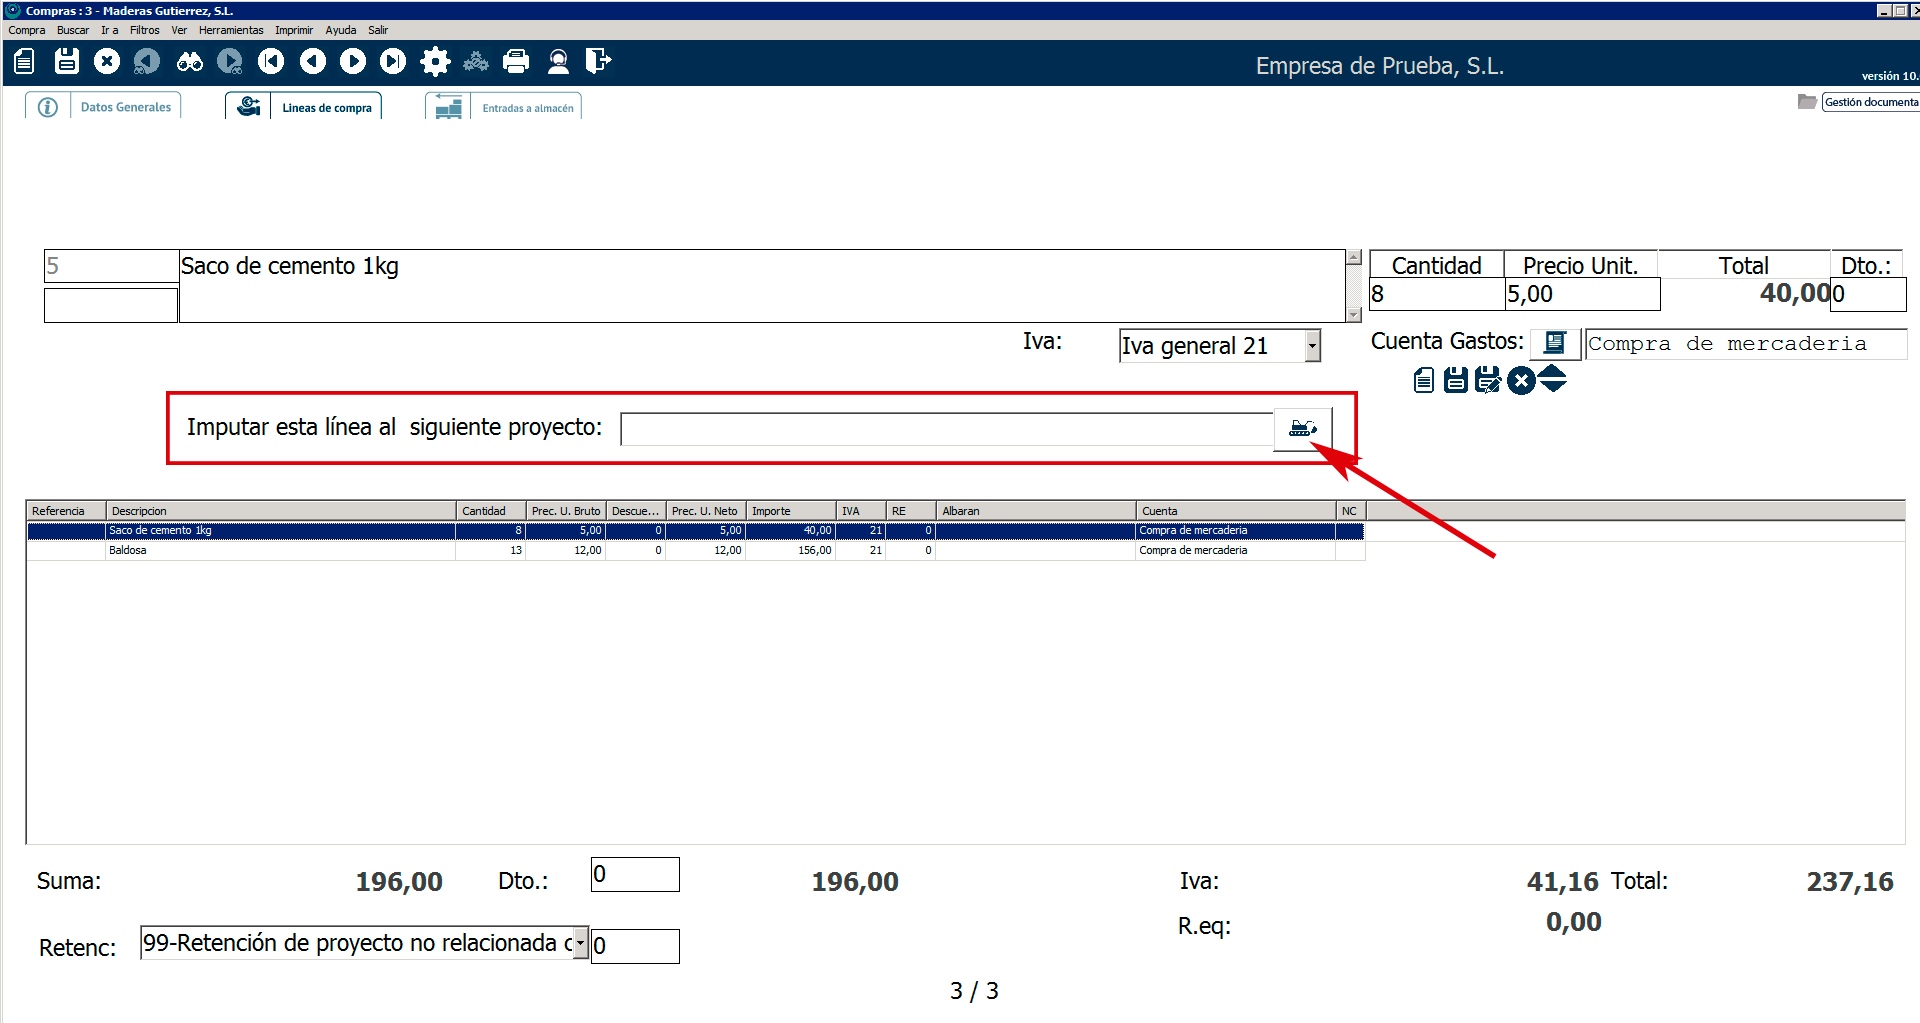Go to the first record with skip-back icon
The width and height of the screenshot is (1920, 1023).
[271, 62]
